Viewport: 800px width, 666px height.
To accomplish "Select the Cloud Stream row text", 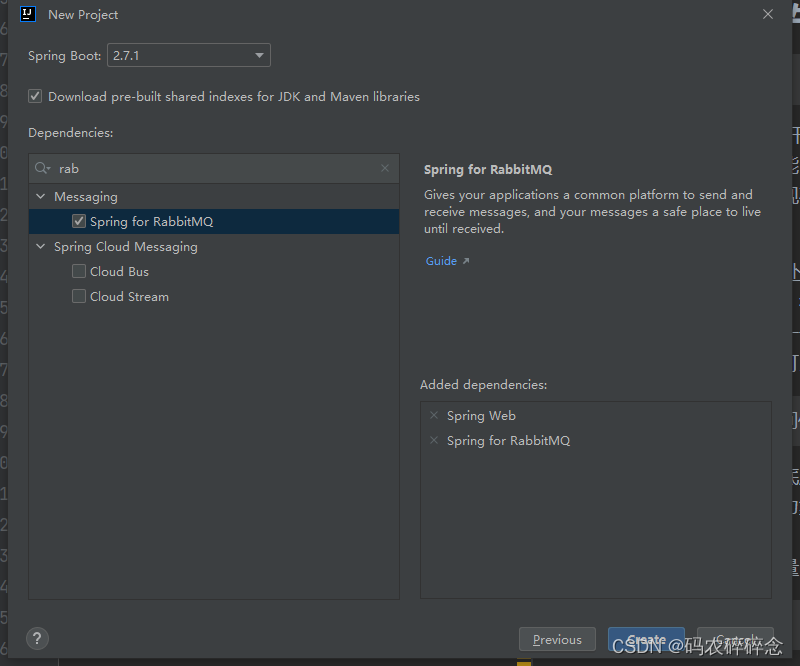I will [x=129, y=297].
